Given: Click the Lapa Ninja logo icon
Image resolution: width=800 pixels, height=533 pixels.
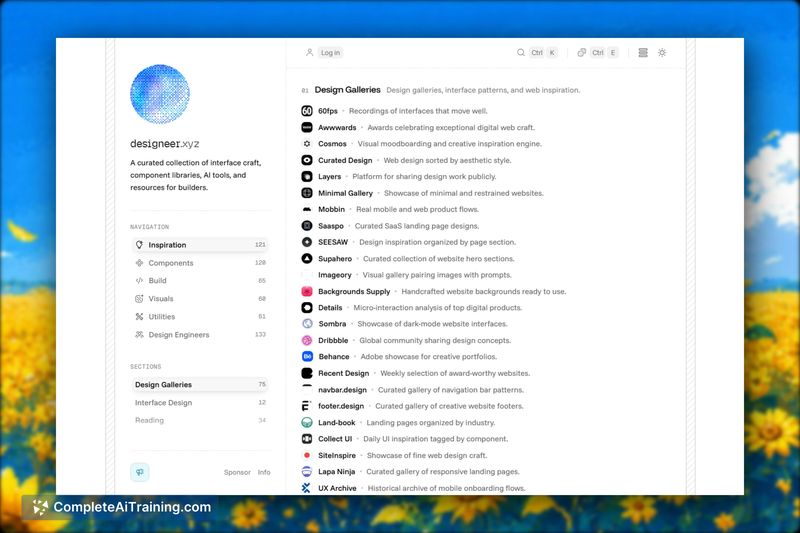Looking at the screenshot, I should [x=307, y=471].
